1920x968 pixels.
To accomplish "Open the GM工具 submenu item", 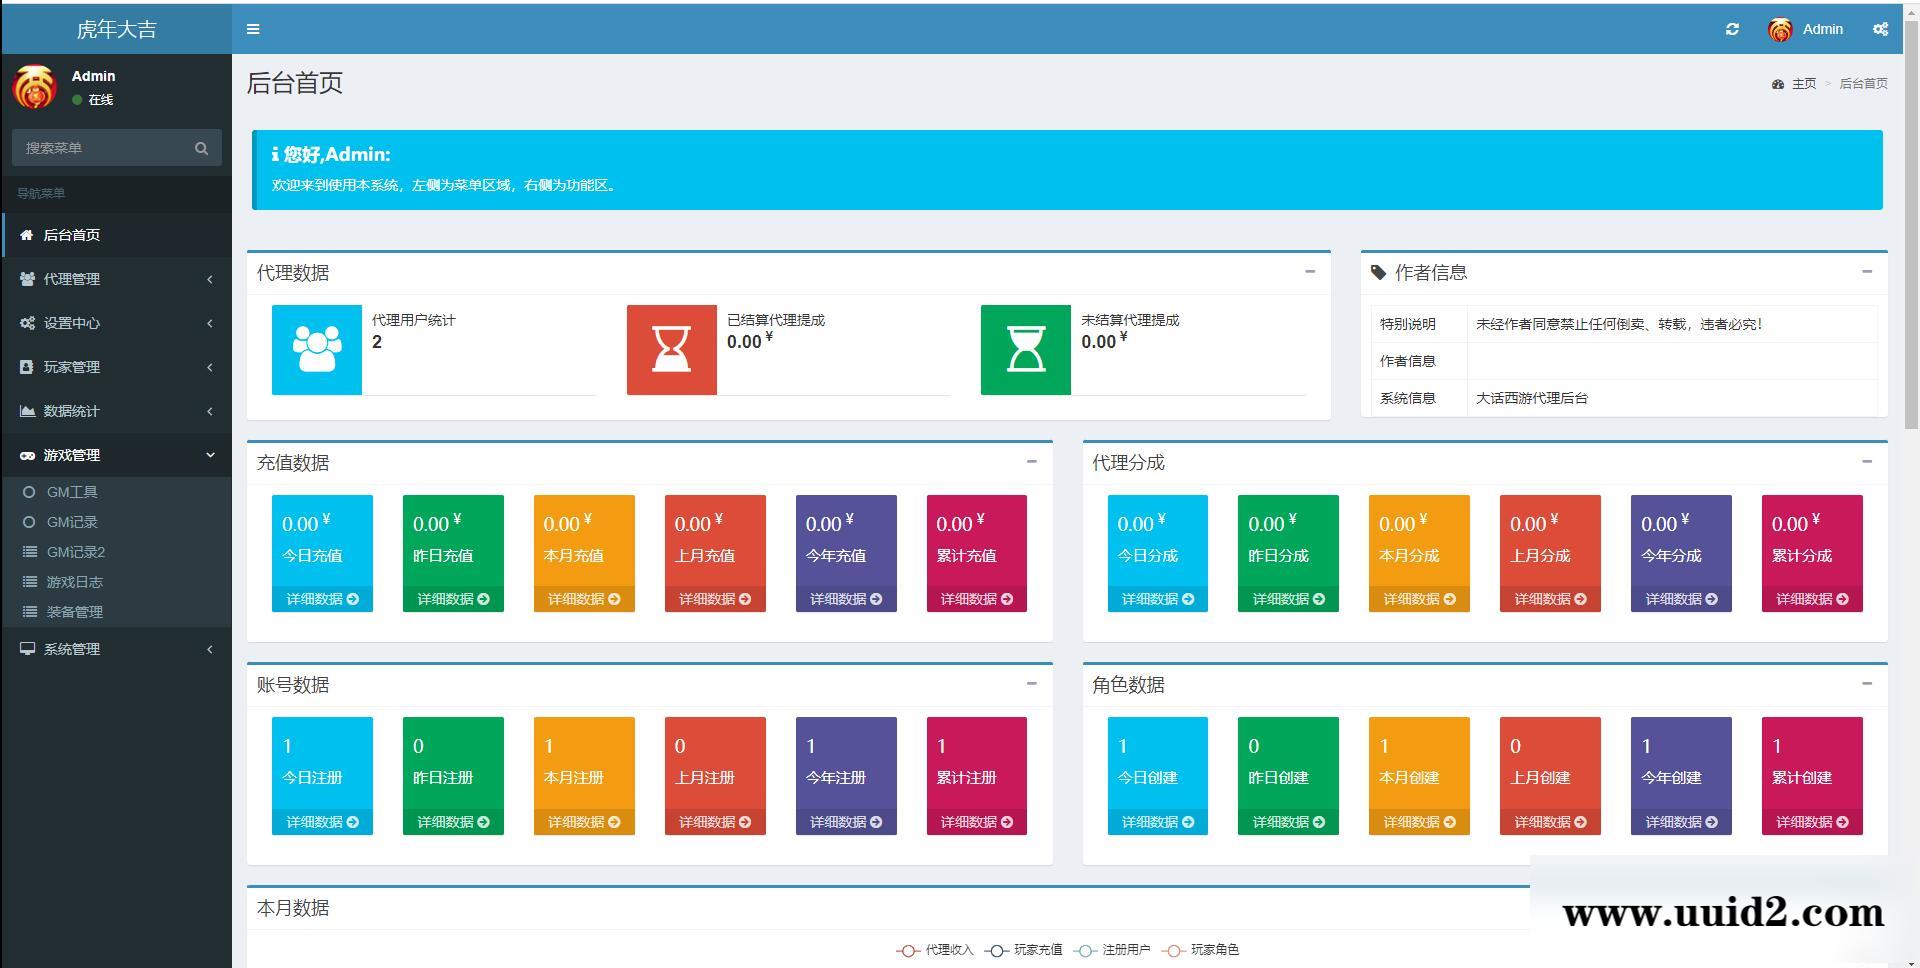I will coord(72,492).
